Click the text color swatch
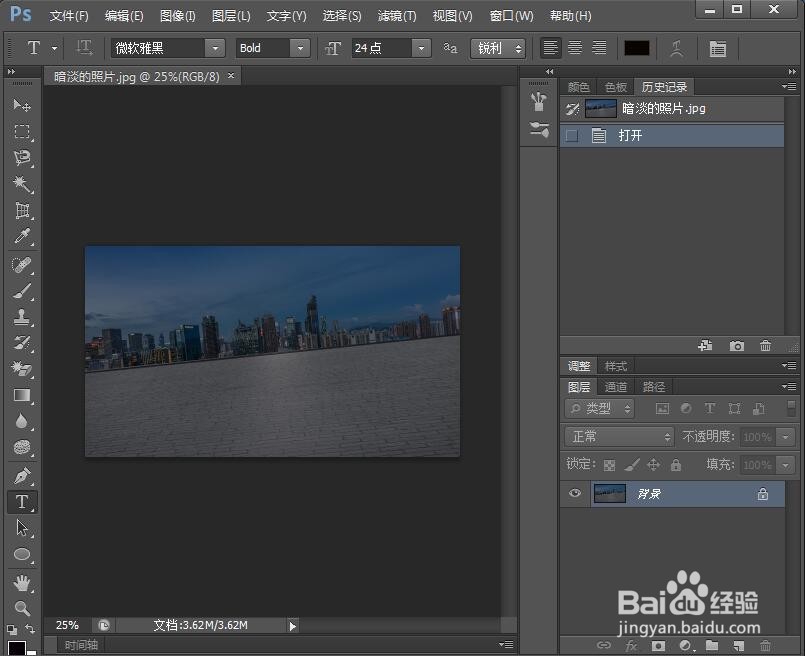 (637, 48)
